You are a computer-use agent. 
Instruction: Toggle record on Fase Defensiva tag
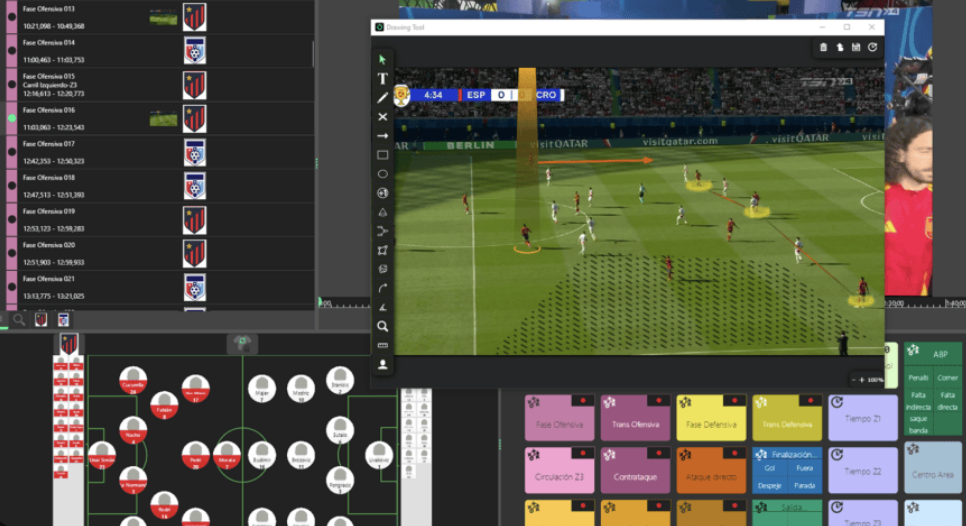(x=734, y=401)
